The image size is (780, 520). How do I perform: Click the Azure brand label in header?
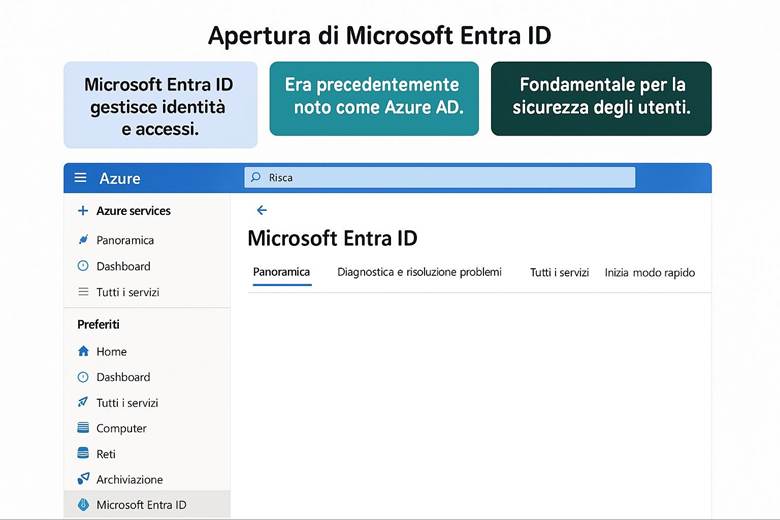(x=120, y=178)
